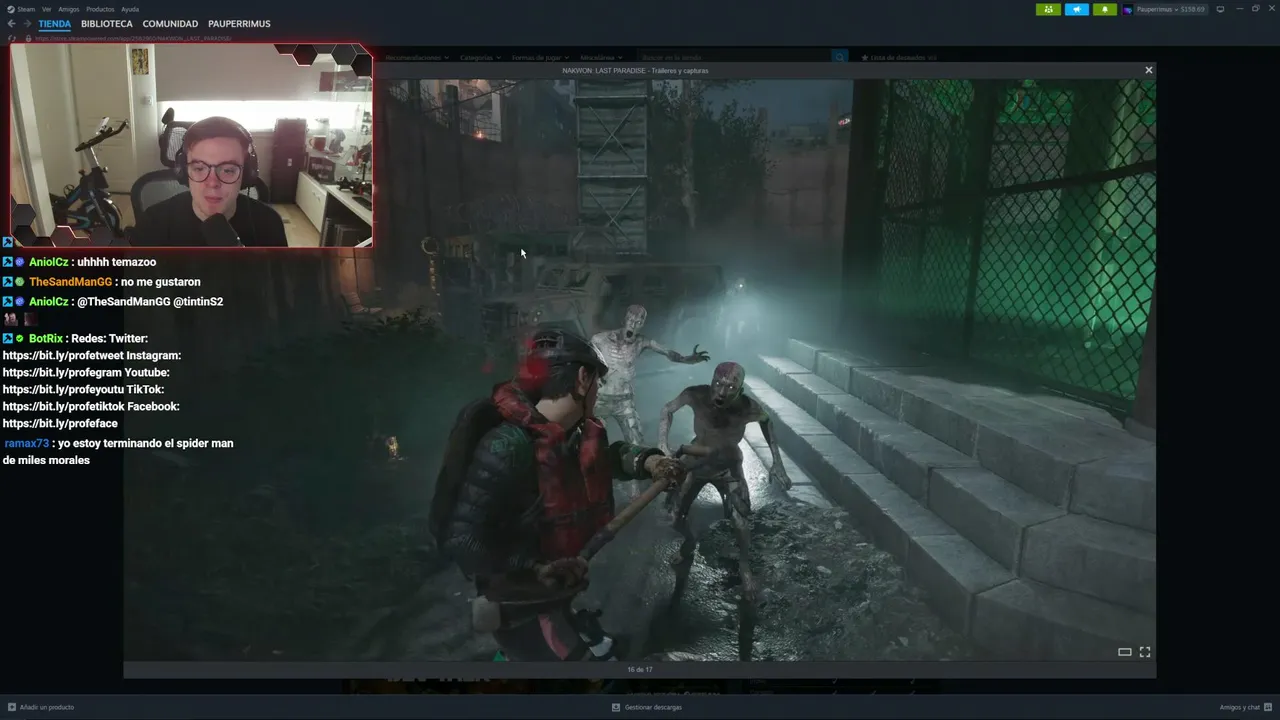The width and height of the screenshot is (1280, 720).
Task: Click badge icon beside BotRix
Action: [19, 339]
